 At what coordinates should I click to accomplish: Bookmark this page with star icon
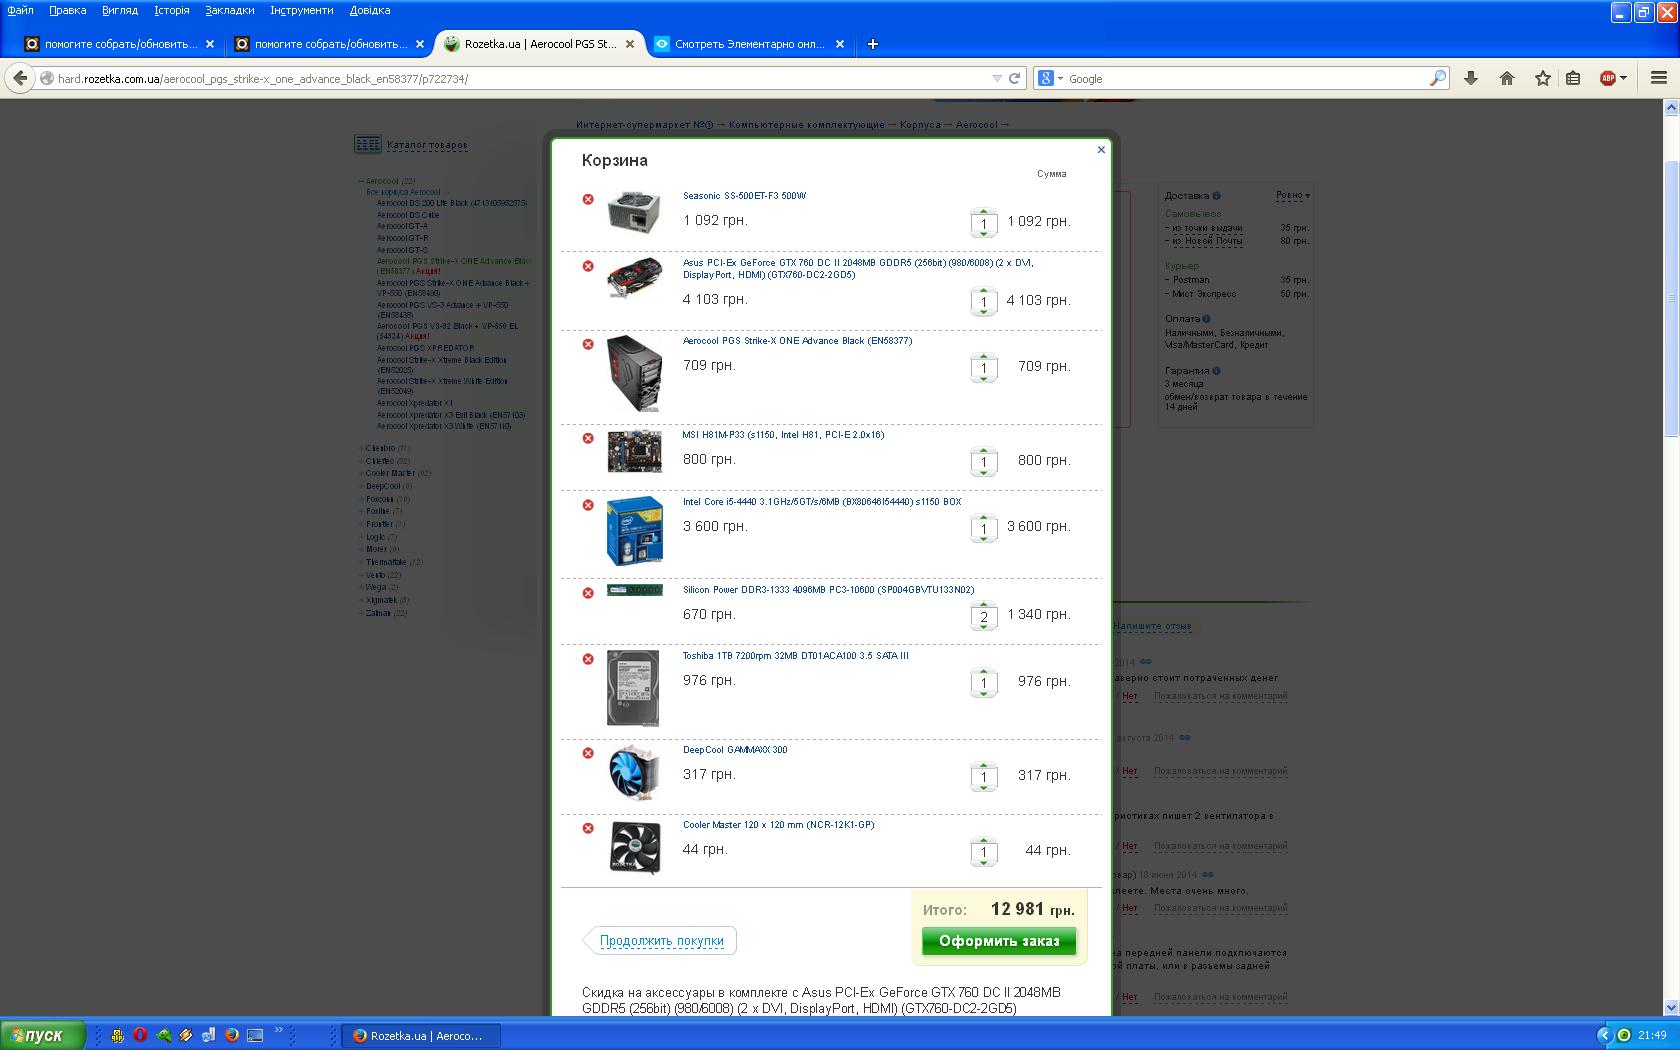tap(1543, 78)
